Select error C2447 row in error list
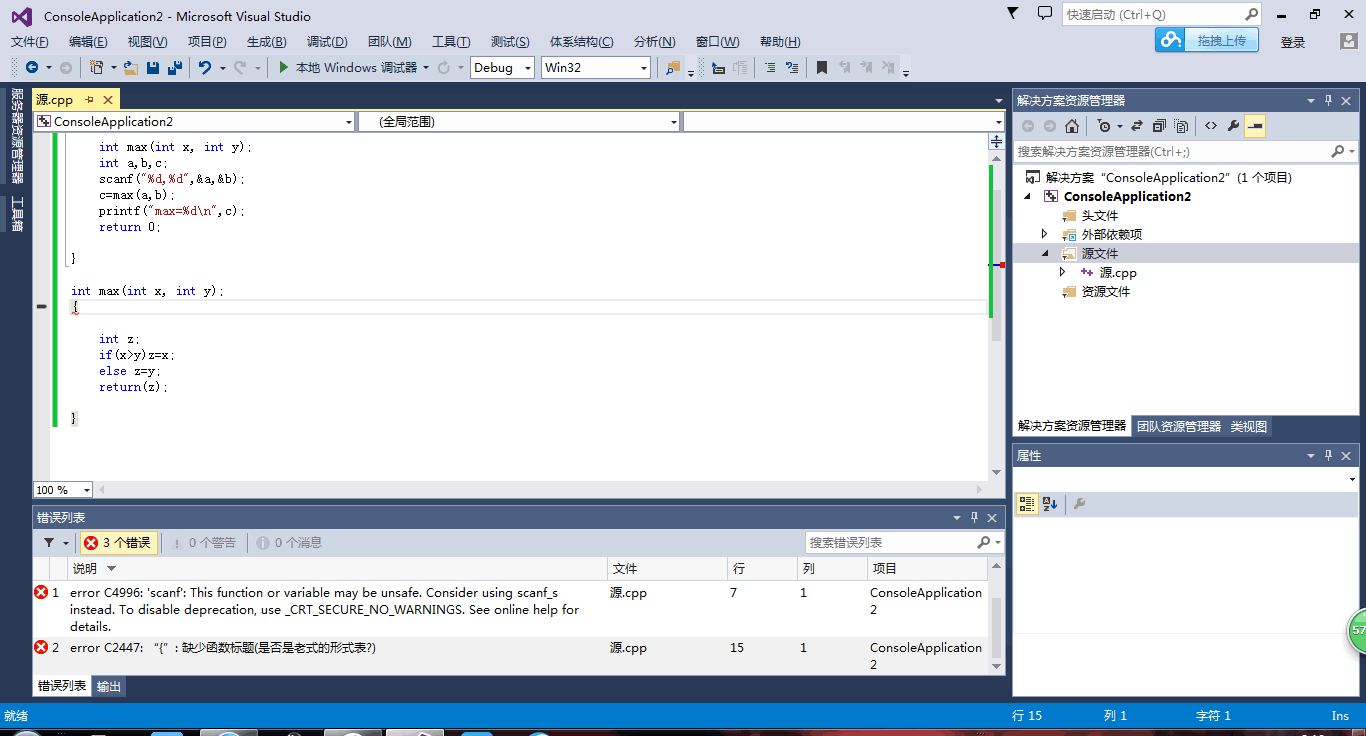1366x736 pixels. tap(510, 656)
